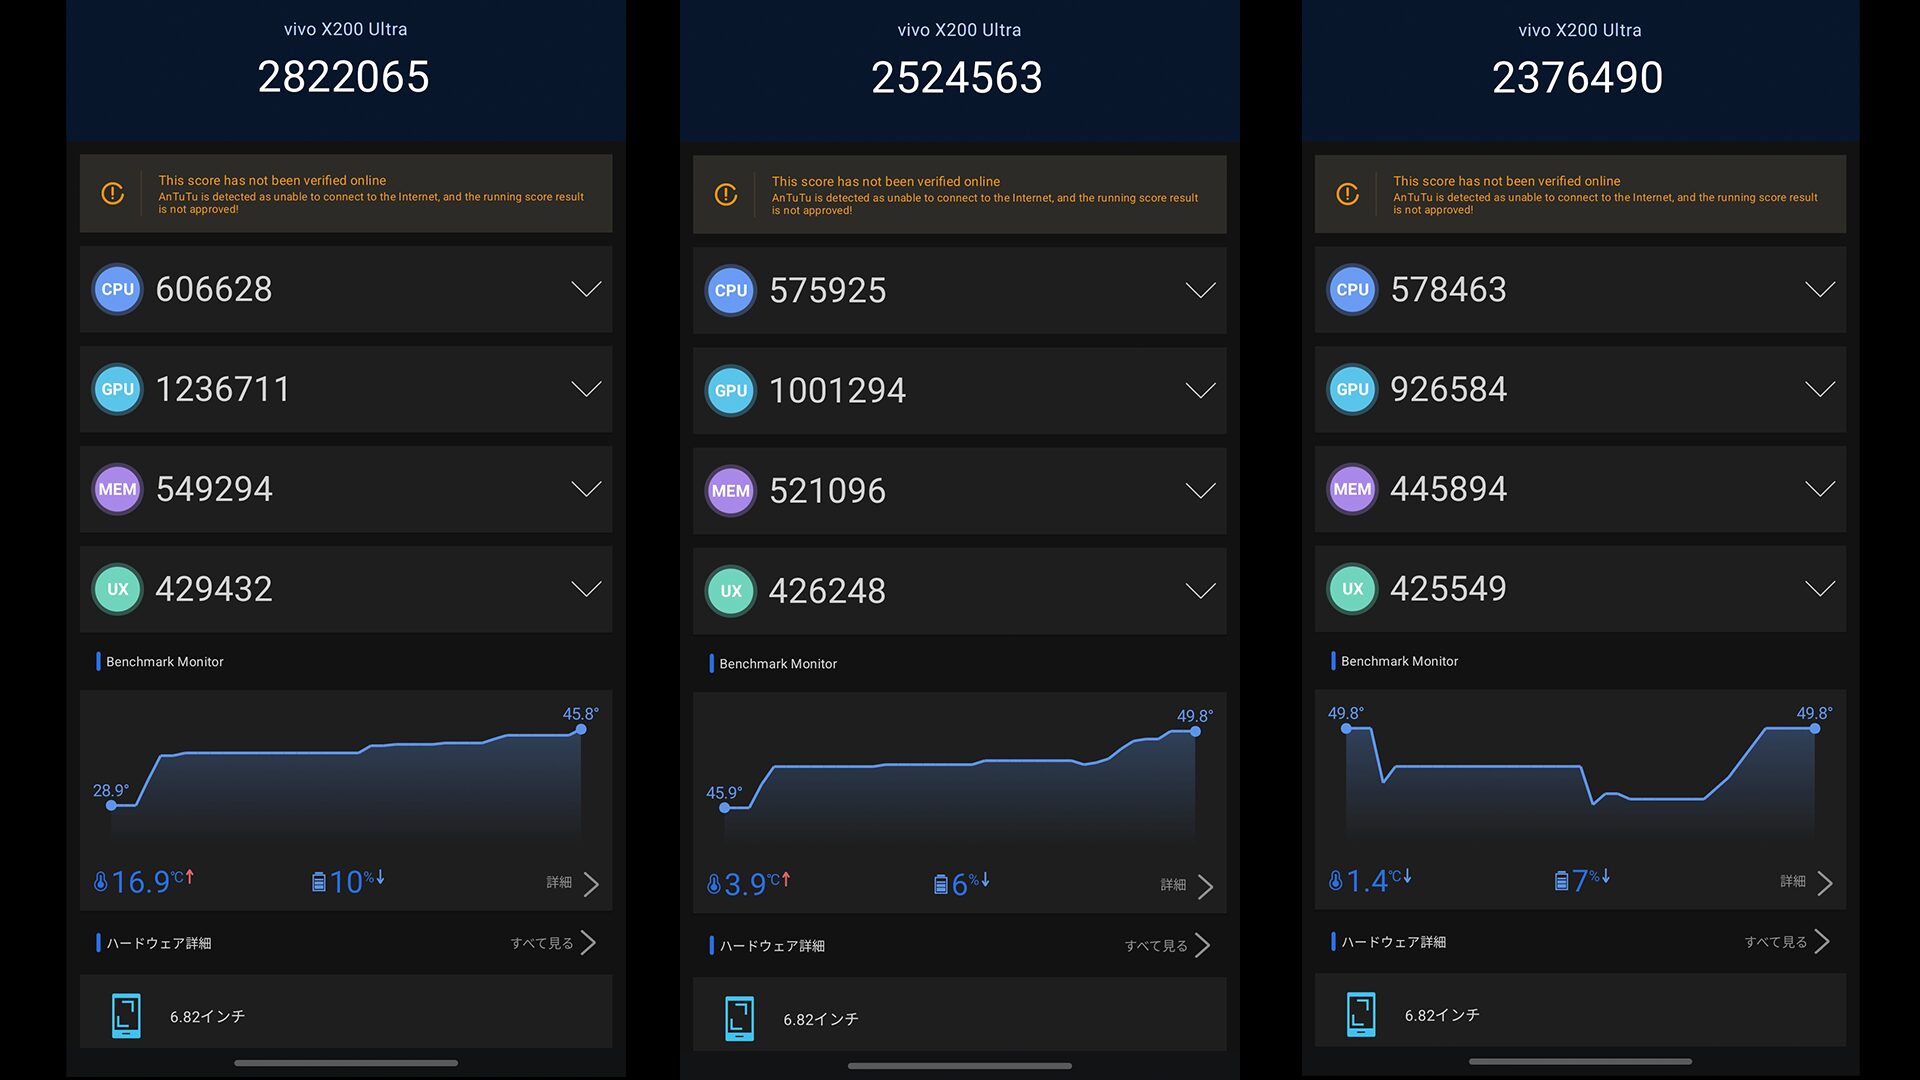Click the Benchmark Monitor heading in the 2822065 panel
Image resolution: width=1920 pixels, height=1080 pixels.
[165, 662]
